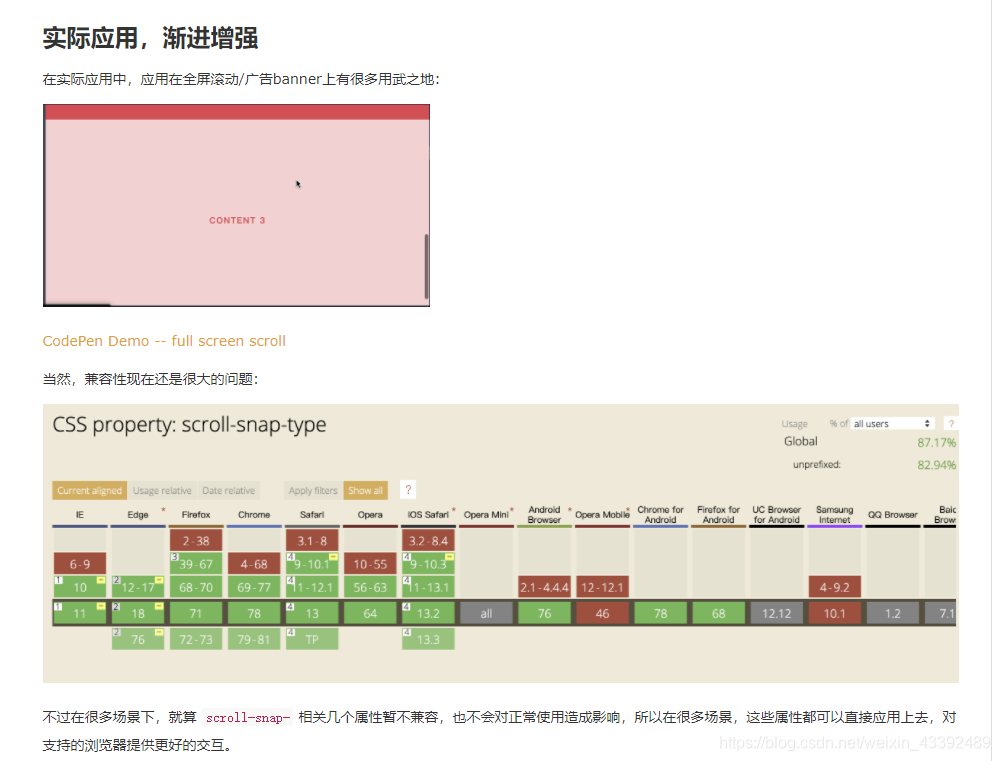Click the "?" help icon next to the usage dropdown

pyautogui.click(x=951, y=422)
